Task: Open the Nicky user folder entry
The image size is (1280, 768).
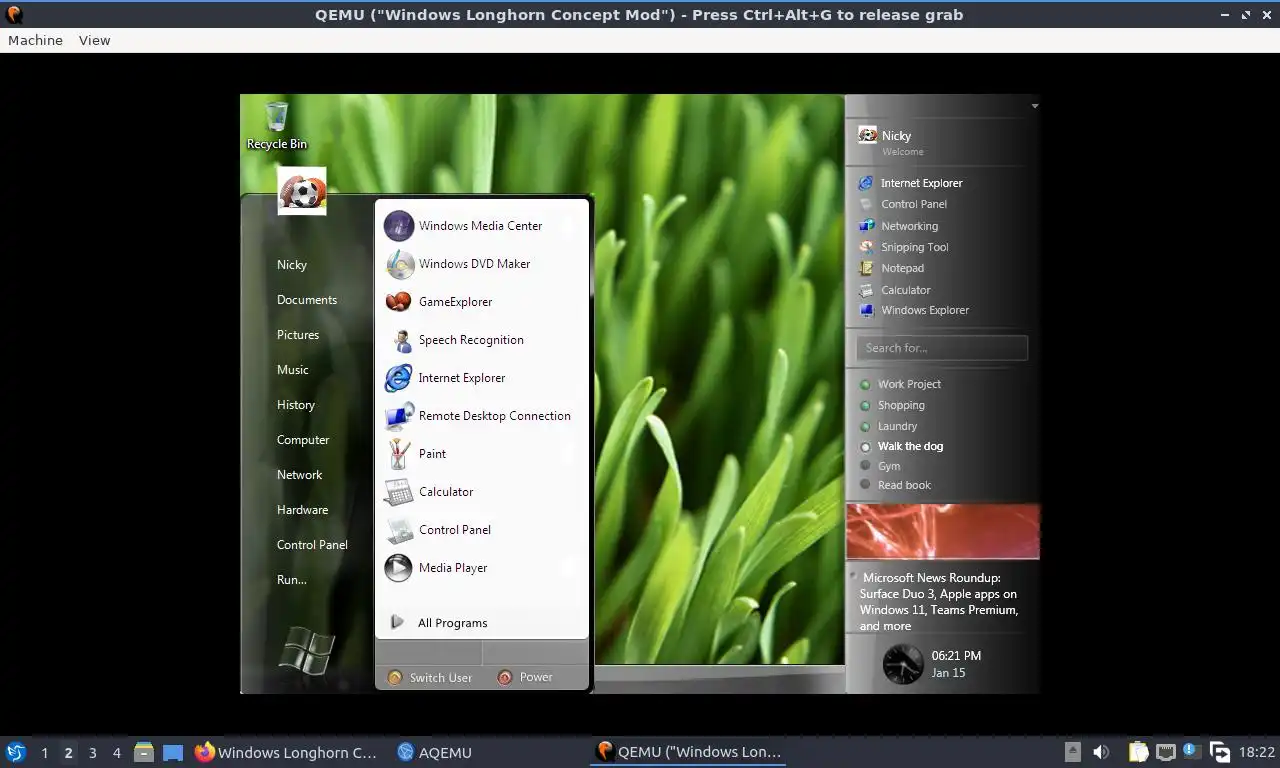Action: pos(292,265)
